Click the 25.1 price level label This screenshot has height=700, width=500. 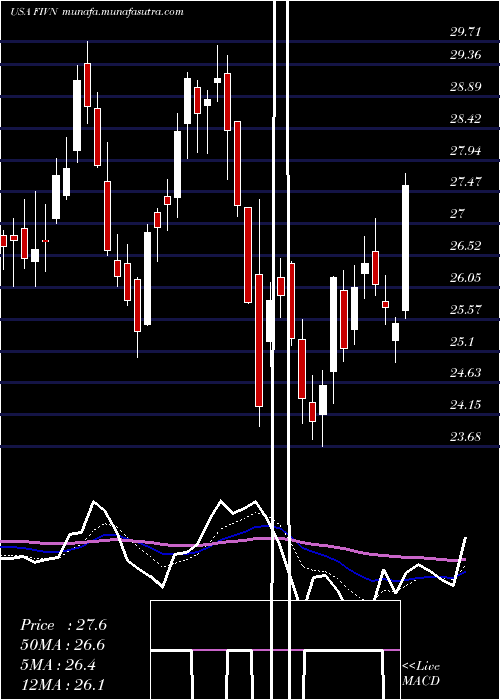click(462, 342)
